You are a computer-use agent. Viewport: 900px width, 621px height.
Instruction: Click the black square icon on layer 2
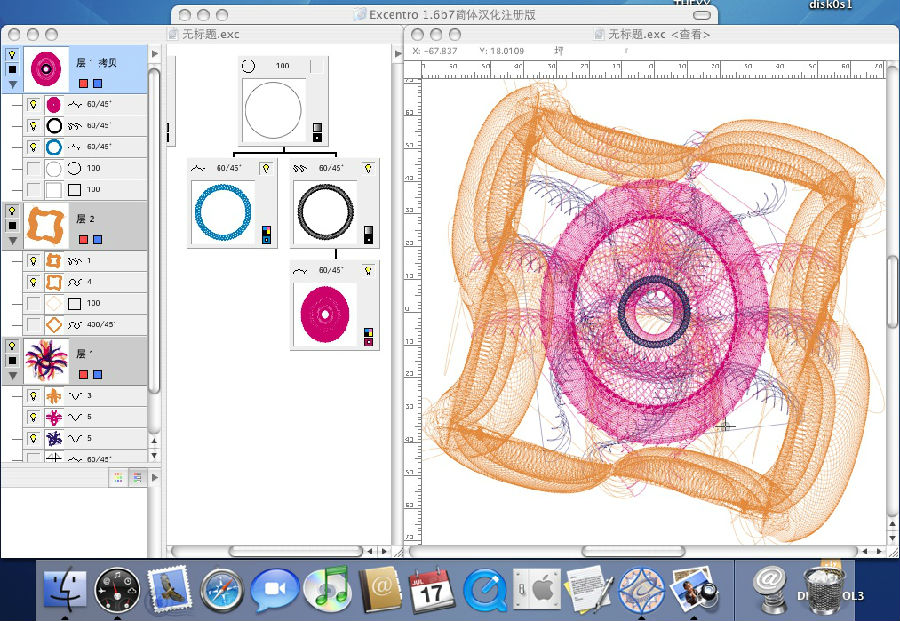pyautogui.click(x=12, y=226)
